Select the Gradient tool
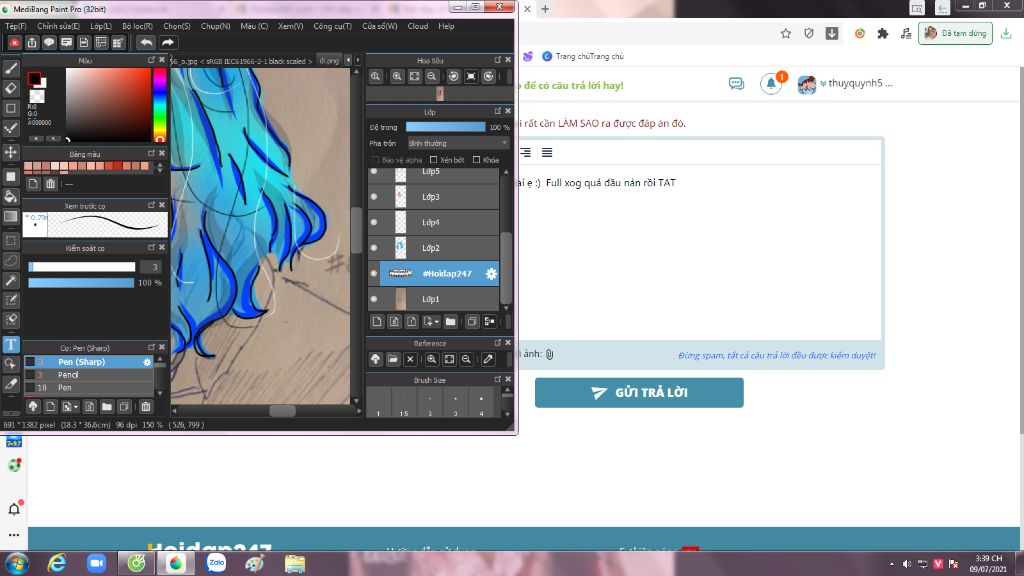The image size is (1024, 576). point(10,216)
